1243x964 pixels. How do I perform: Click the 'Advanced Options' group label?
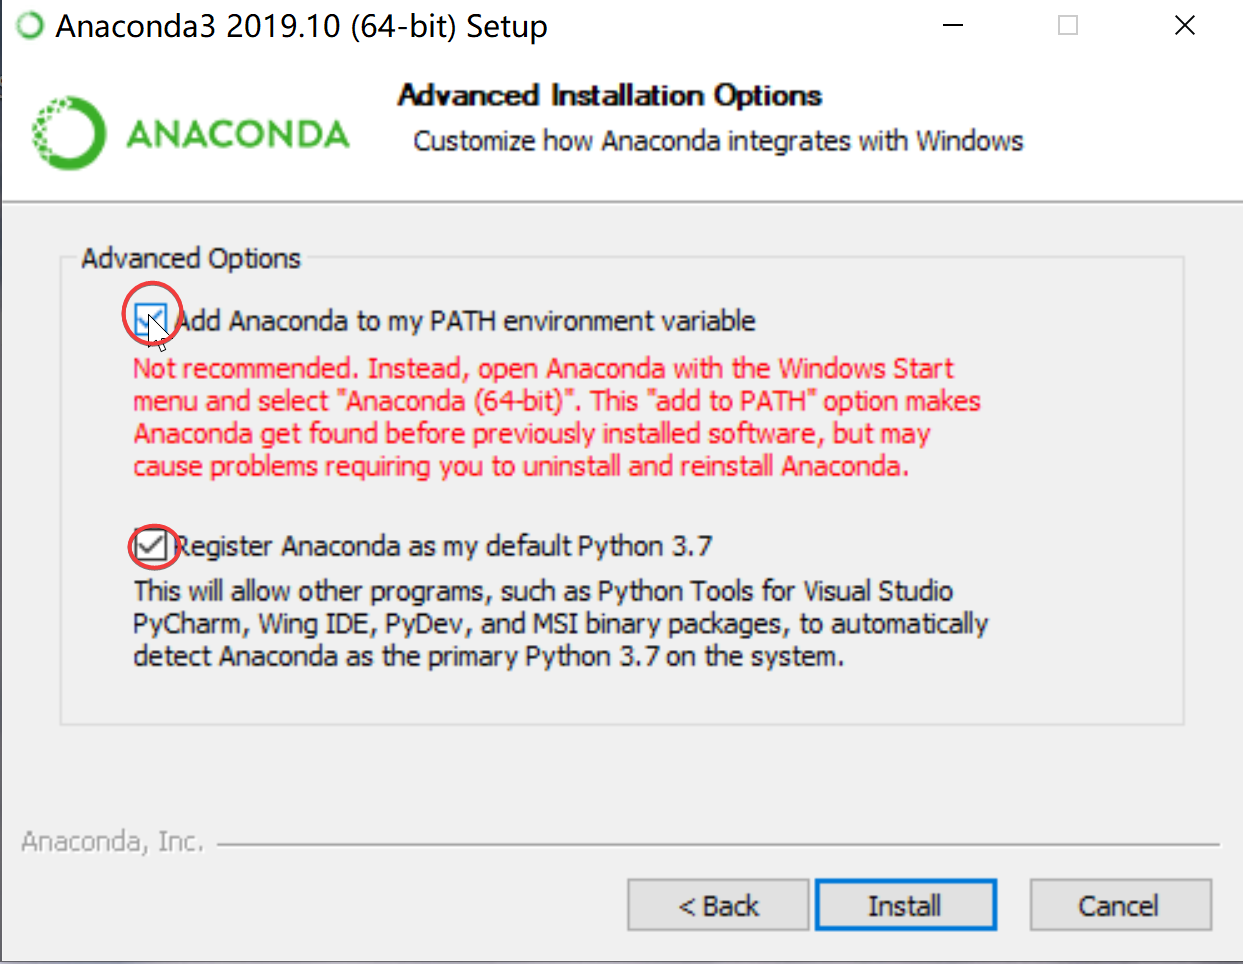pyautogui.click(x=190, y=258)
